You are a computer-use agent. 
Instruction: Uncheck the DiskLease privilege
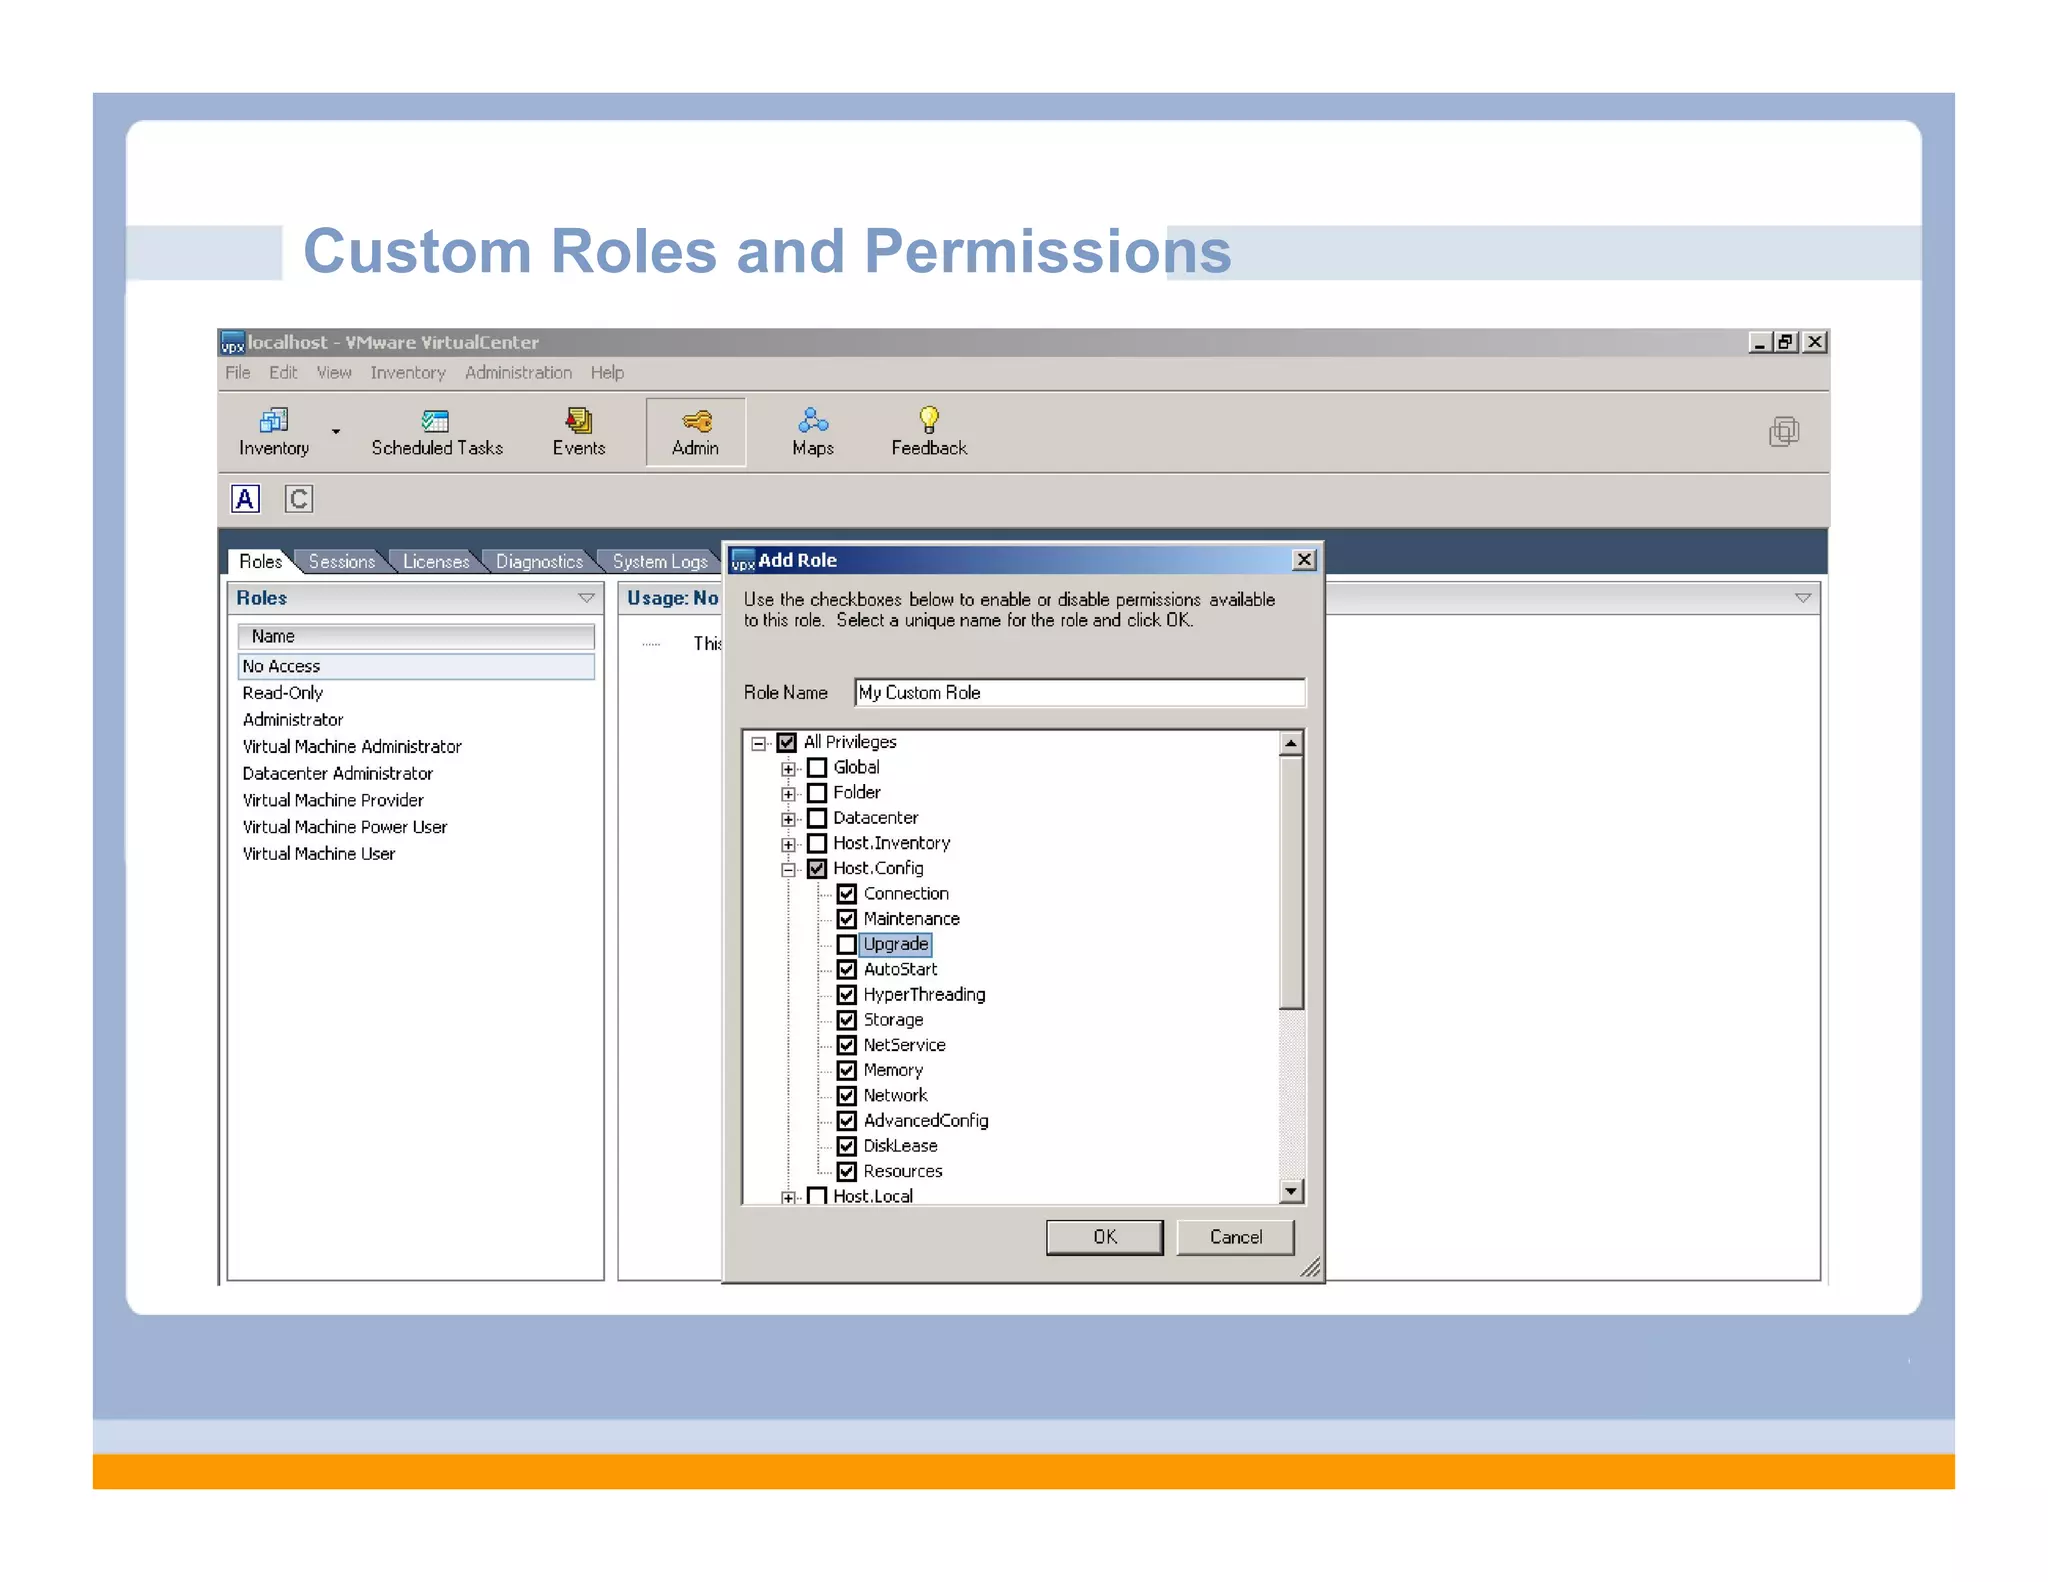[x=847, y=1146]
